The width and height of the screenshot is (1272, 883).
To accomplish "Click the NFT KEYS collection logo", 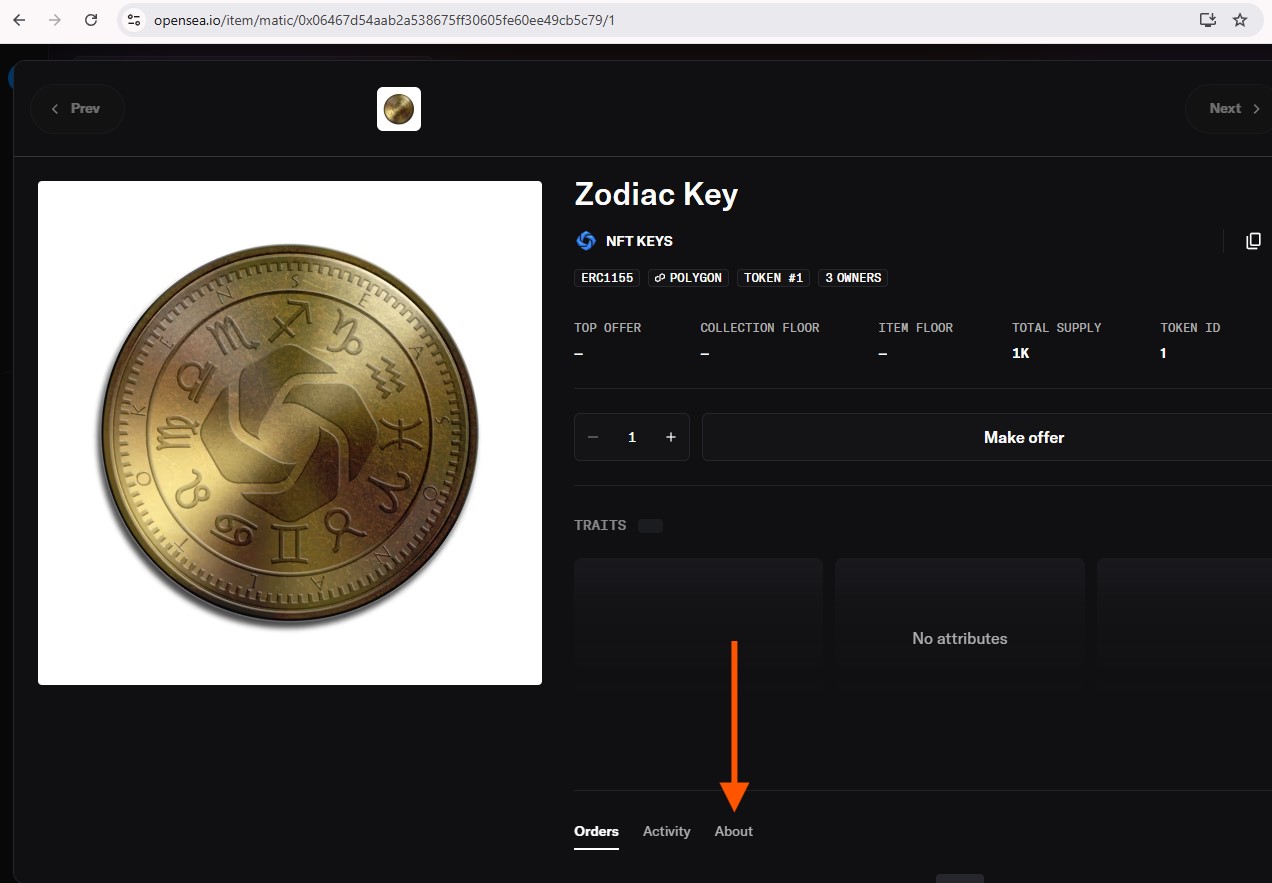I will point(586,241).
